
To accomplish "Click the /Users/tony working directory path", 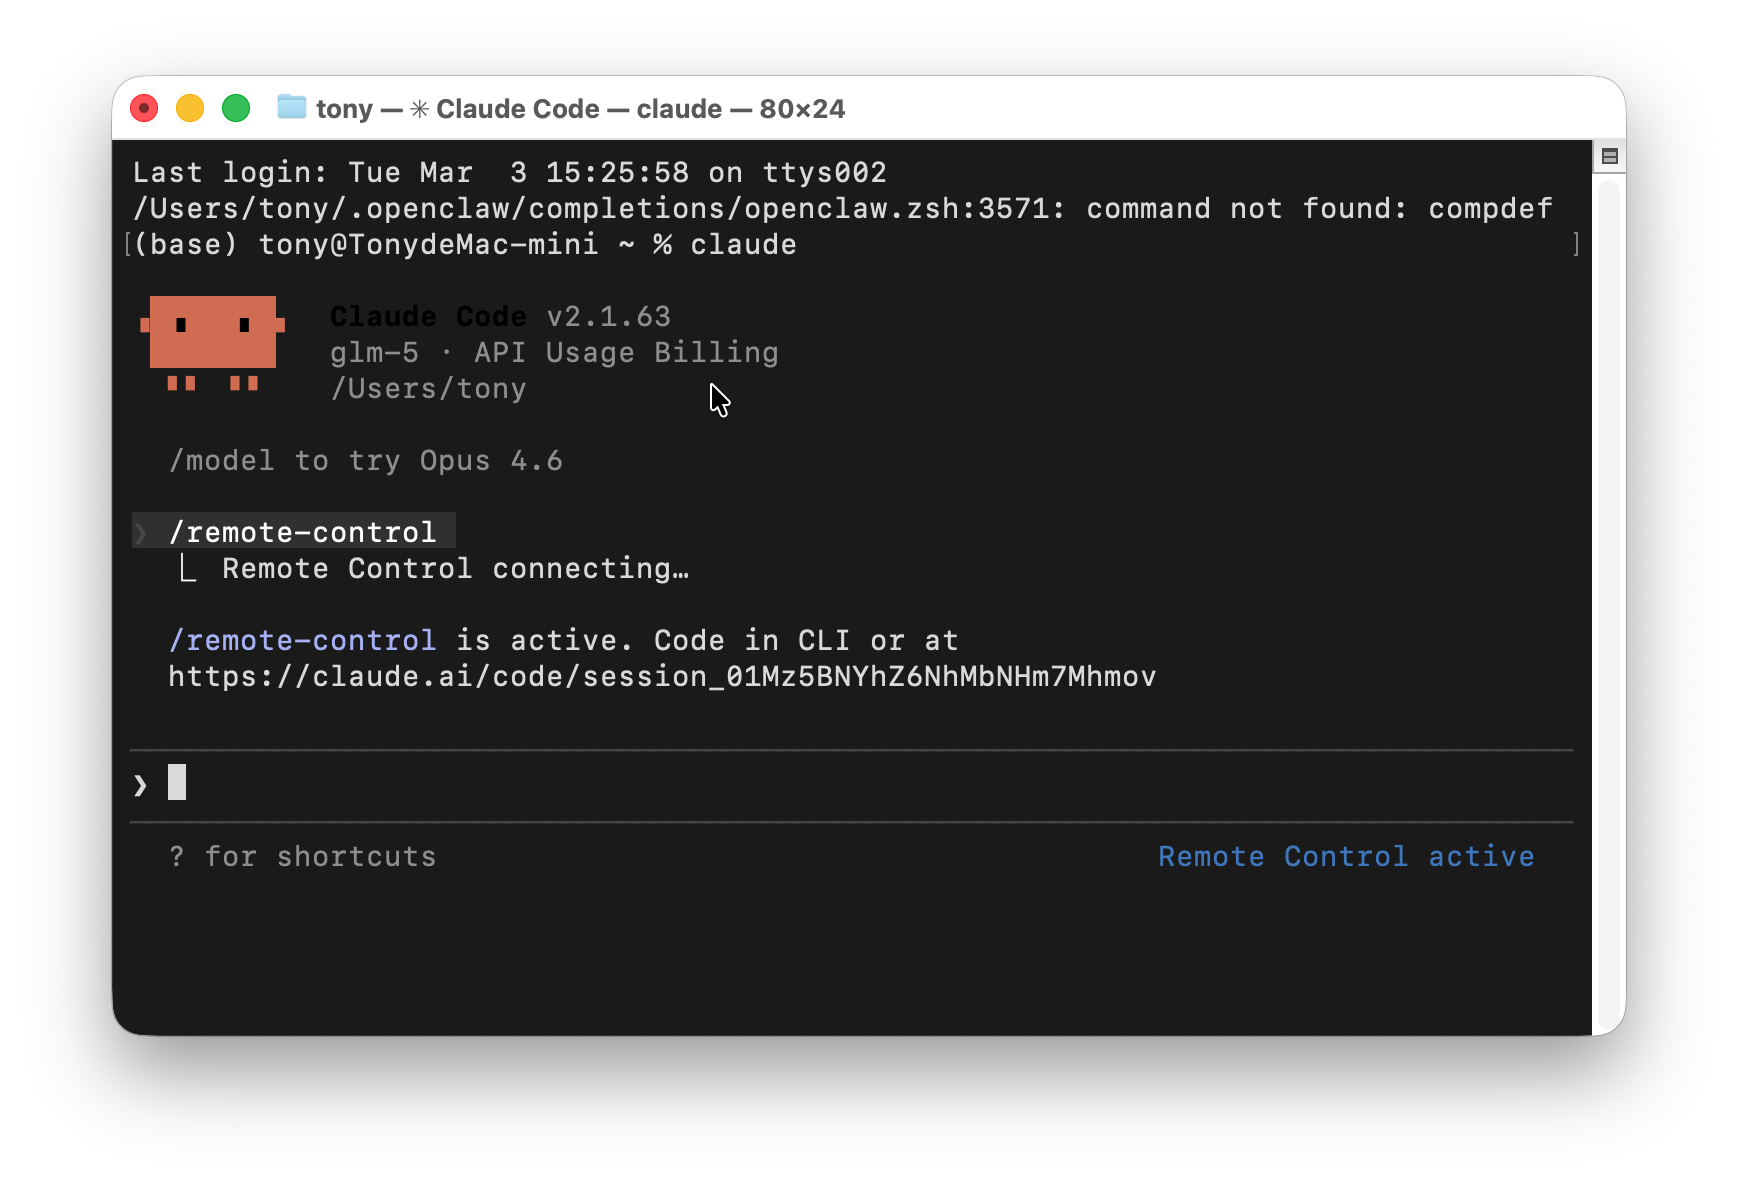I will [428, 389].
